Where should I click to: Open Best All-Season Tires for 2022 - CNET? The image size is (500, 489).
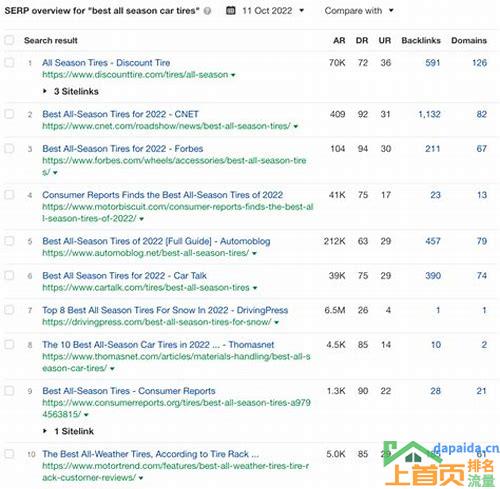pyautogui.click(x=120, y=114)
